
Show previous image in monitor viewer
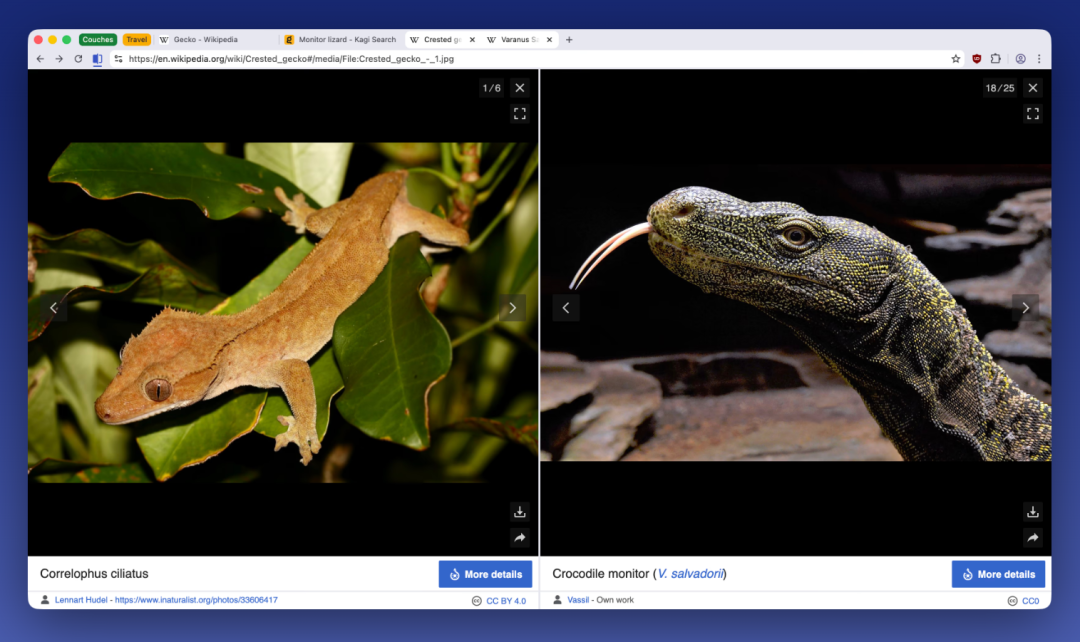[x=566, y=308]
